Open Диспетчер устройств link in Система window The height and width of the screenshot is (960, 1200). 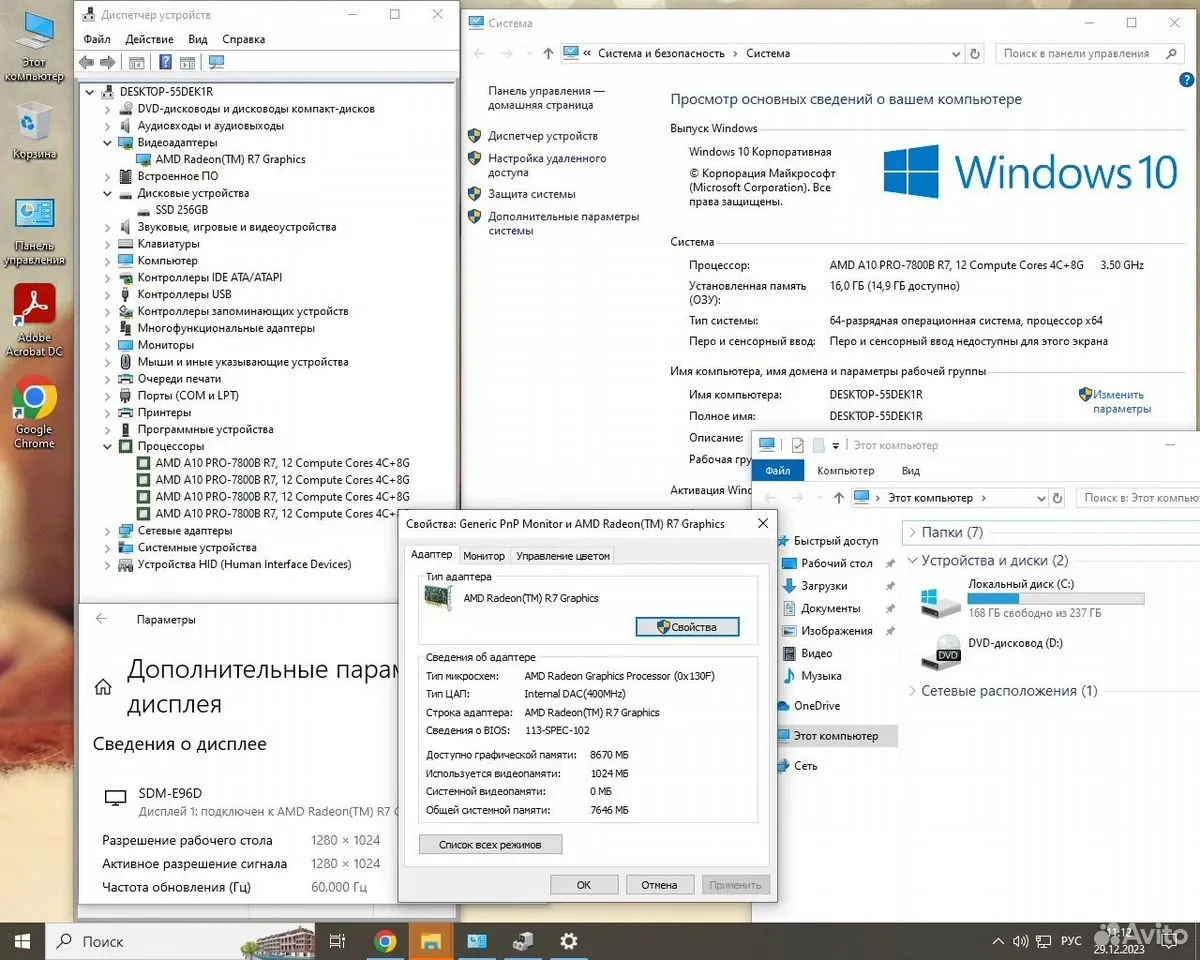pos(543,136)
